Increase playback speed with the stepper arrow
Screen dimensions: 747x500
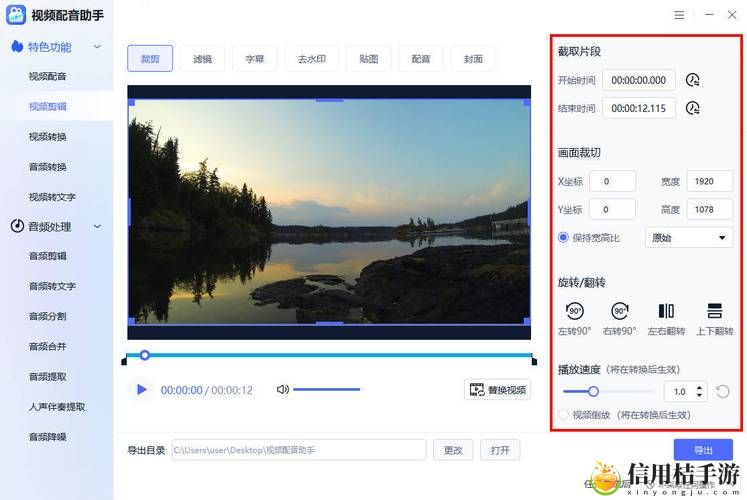[x=699, y=388]
